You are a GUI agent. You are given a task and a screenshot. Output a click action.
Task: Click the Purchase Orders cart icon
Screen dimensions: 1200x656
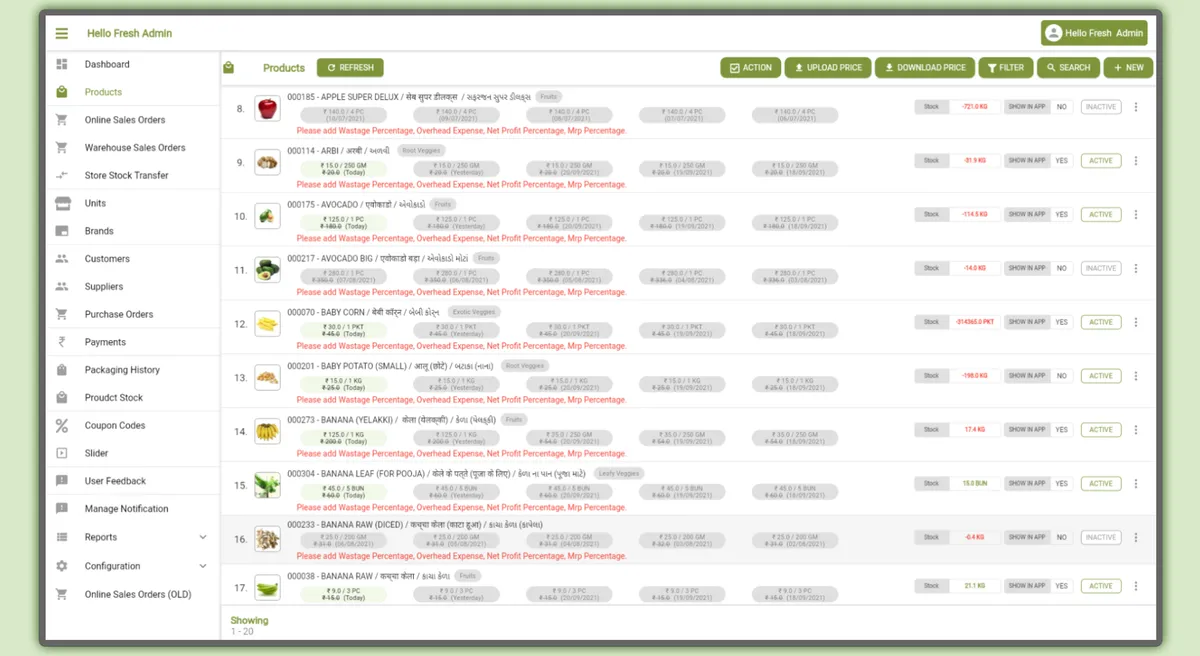click(x=62, y=314)
